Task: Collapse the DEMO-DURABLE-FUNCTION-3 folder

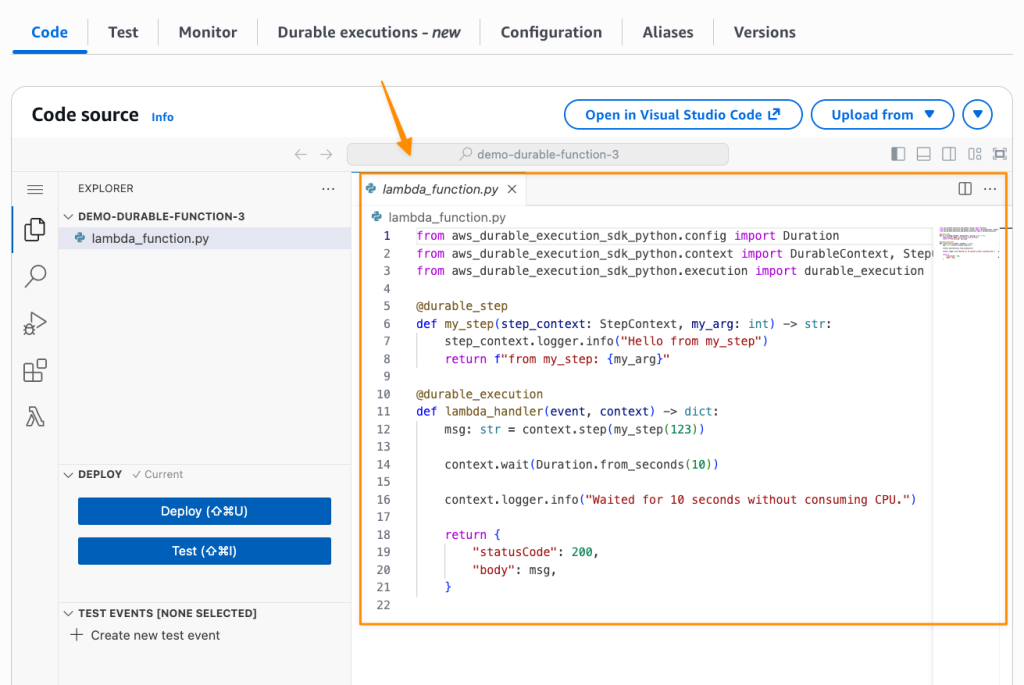Action: coord(68,215)
